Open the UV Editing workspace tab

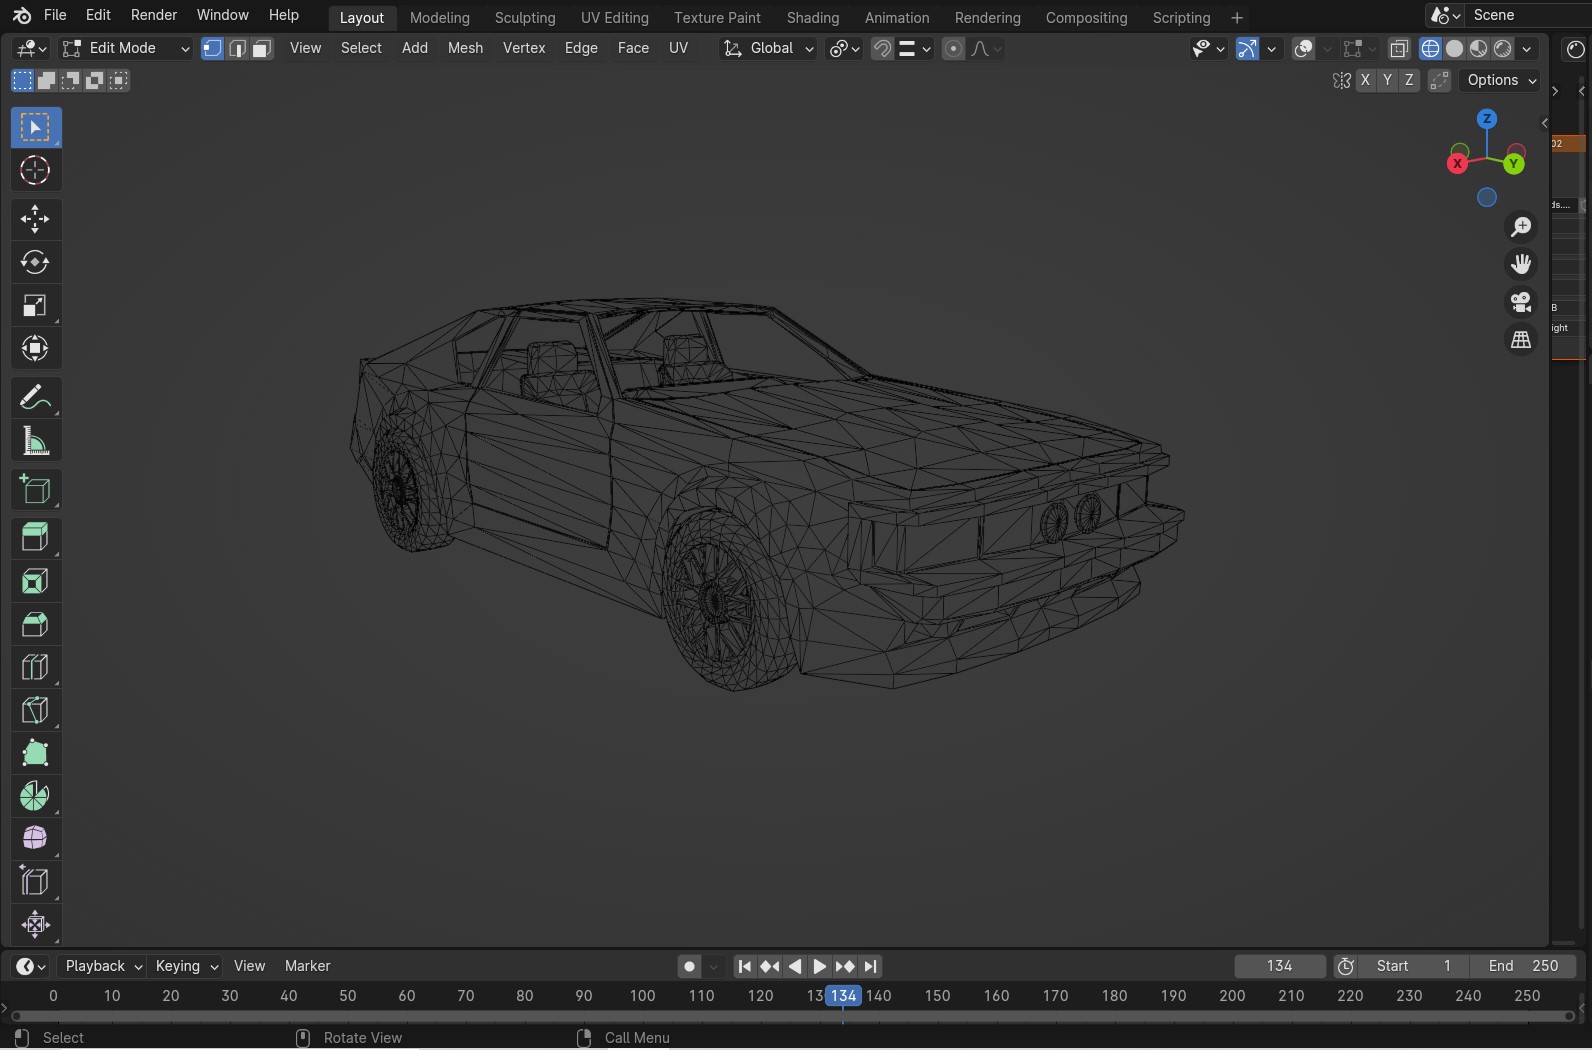(x=615, y=18)
